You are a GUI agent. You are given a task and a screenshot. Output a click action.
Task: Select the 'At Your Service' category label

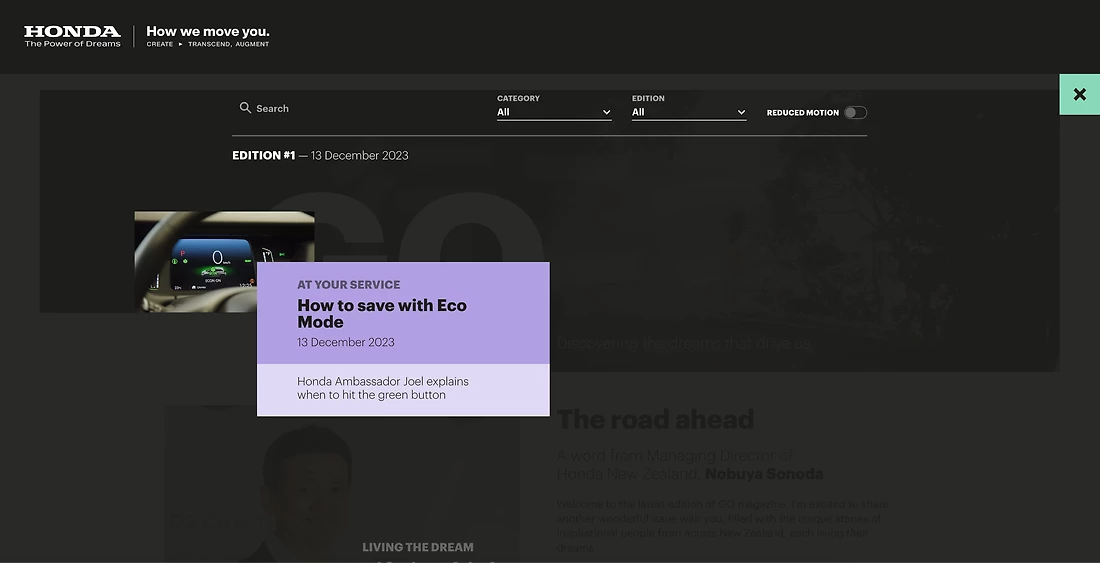348,285
